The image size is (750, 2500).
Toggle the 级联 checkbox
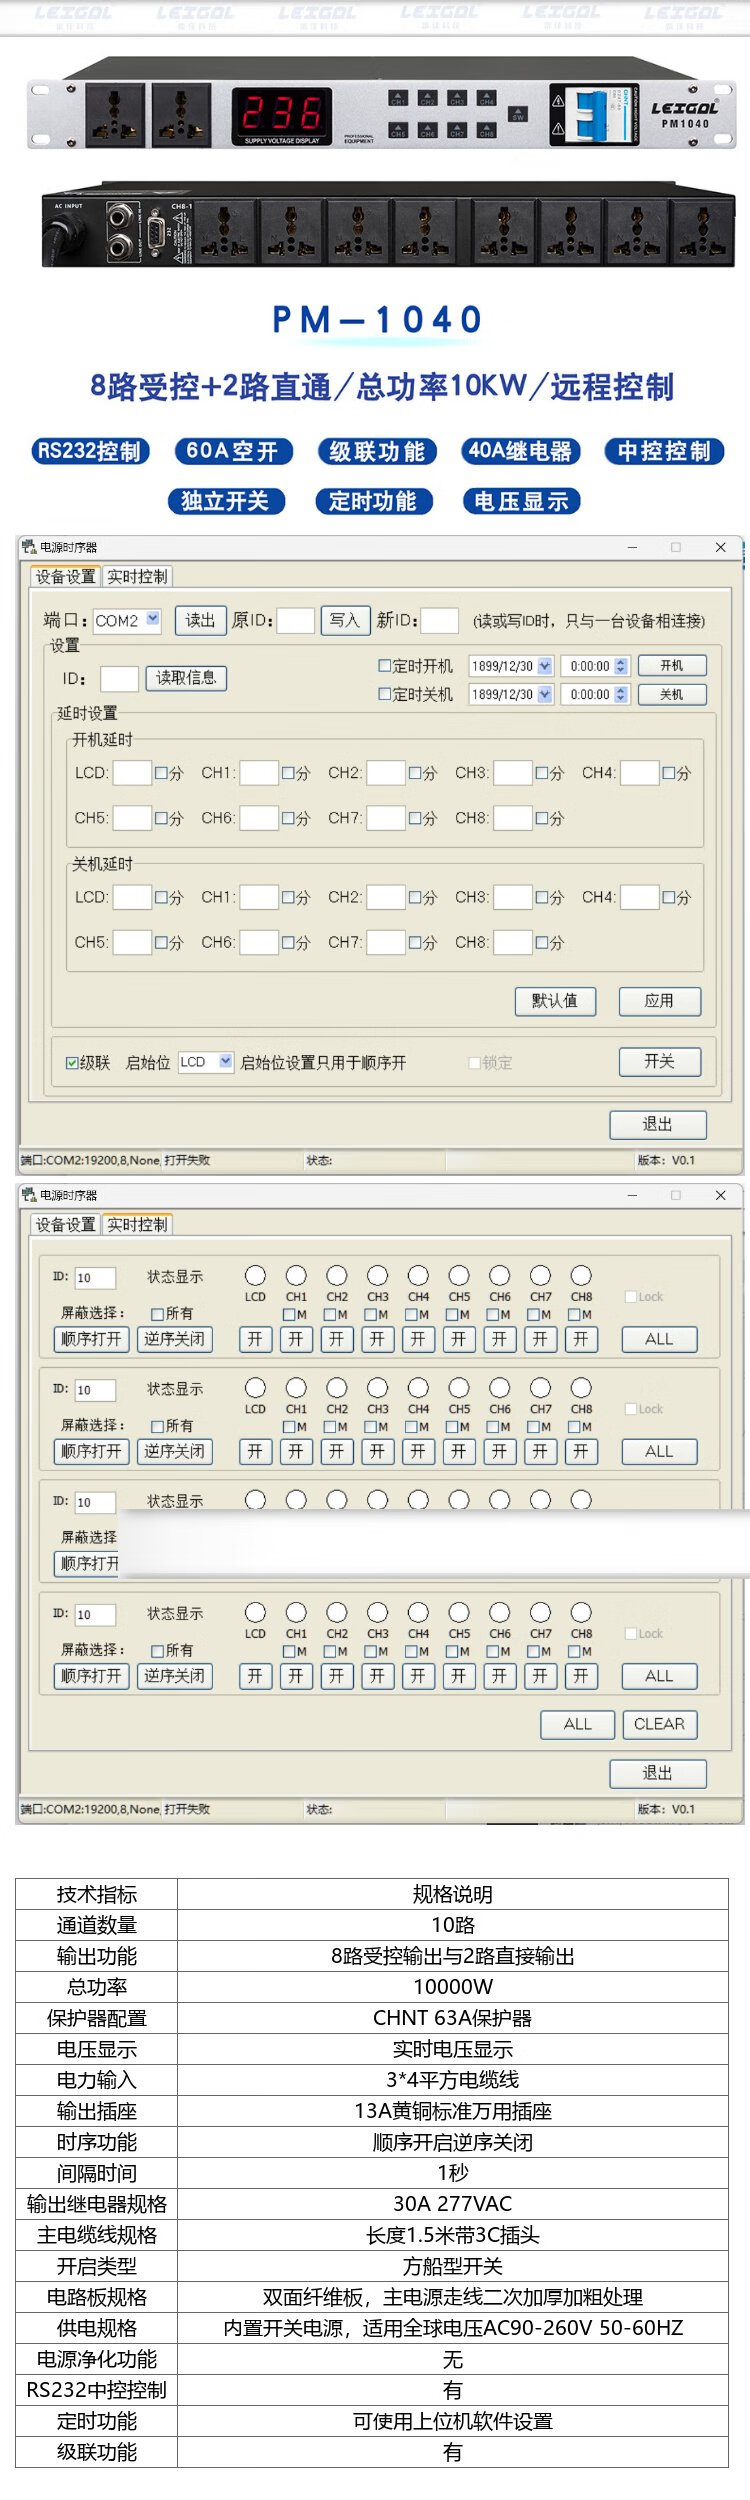point(72,1063)
